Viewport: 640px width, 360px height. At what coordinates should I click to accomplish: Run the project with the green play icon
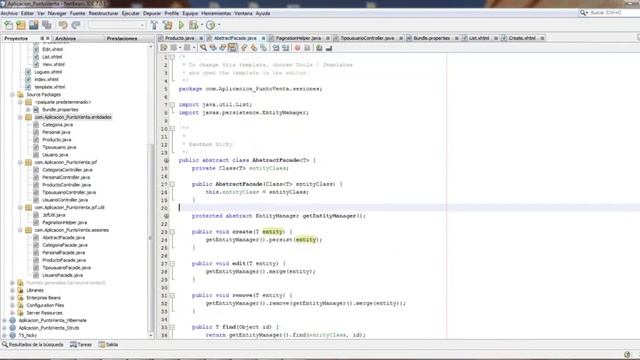pos(181,25)
